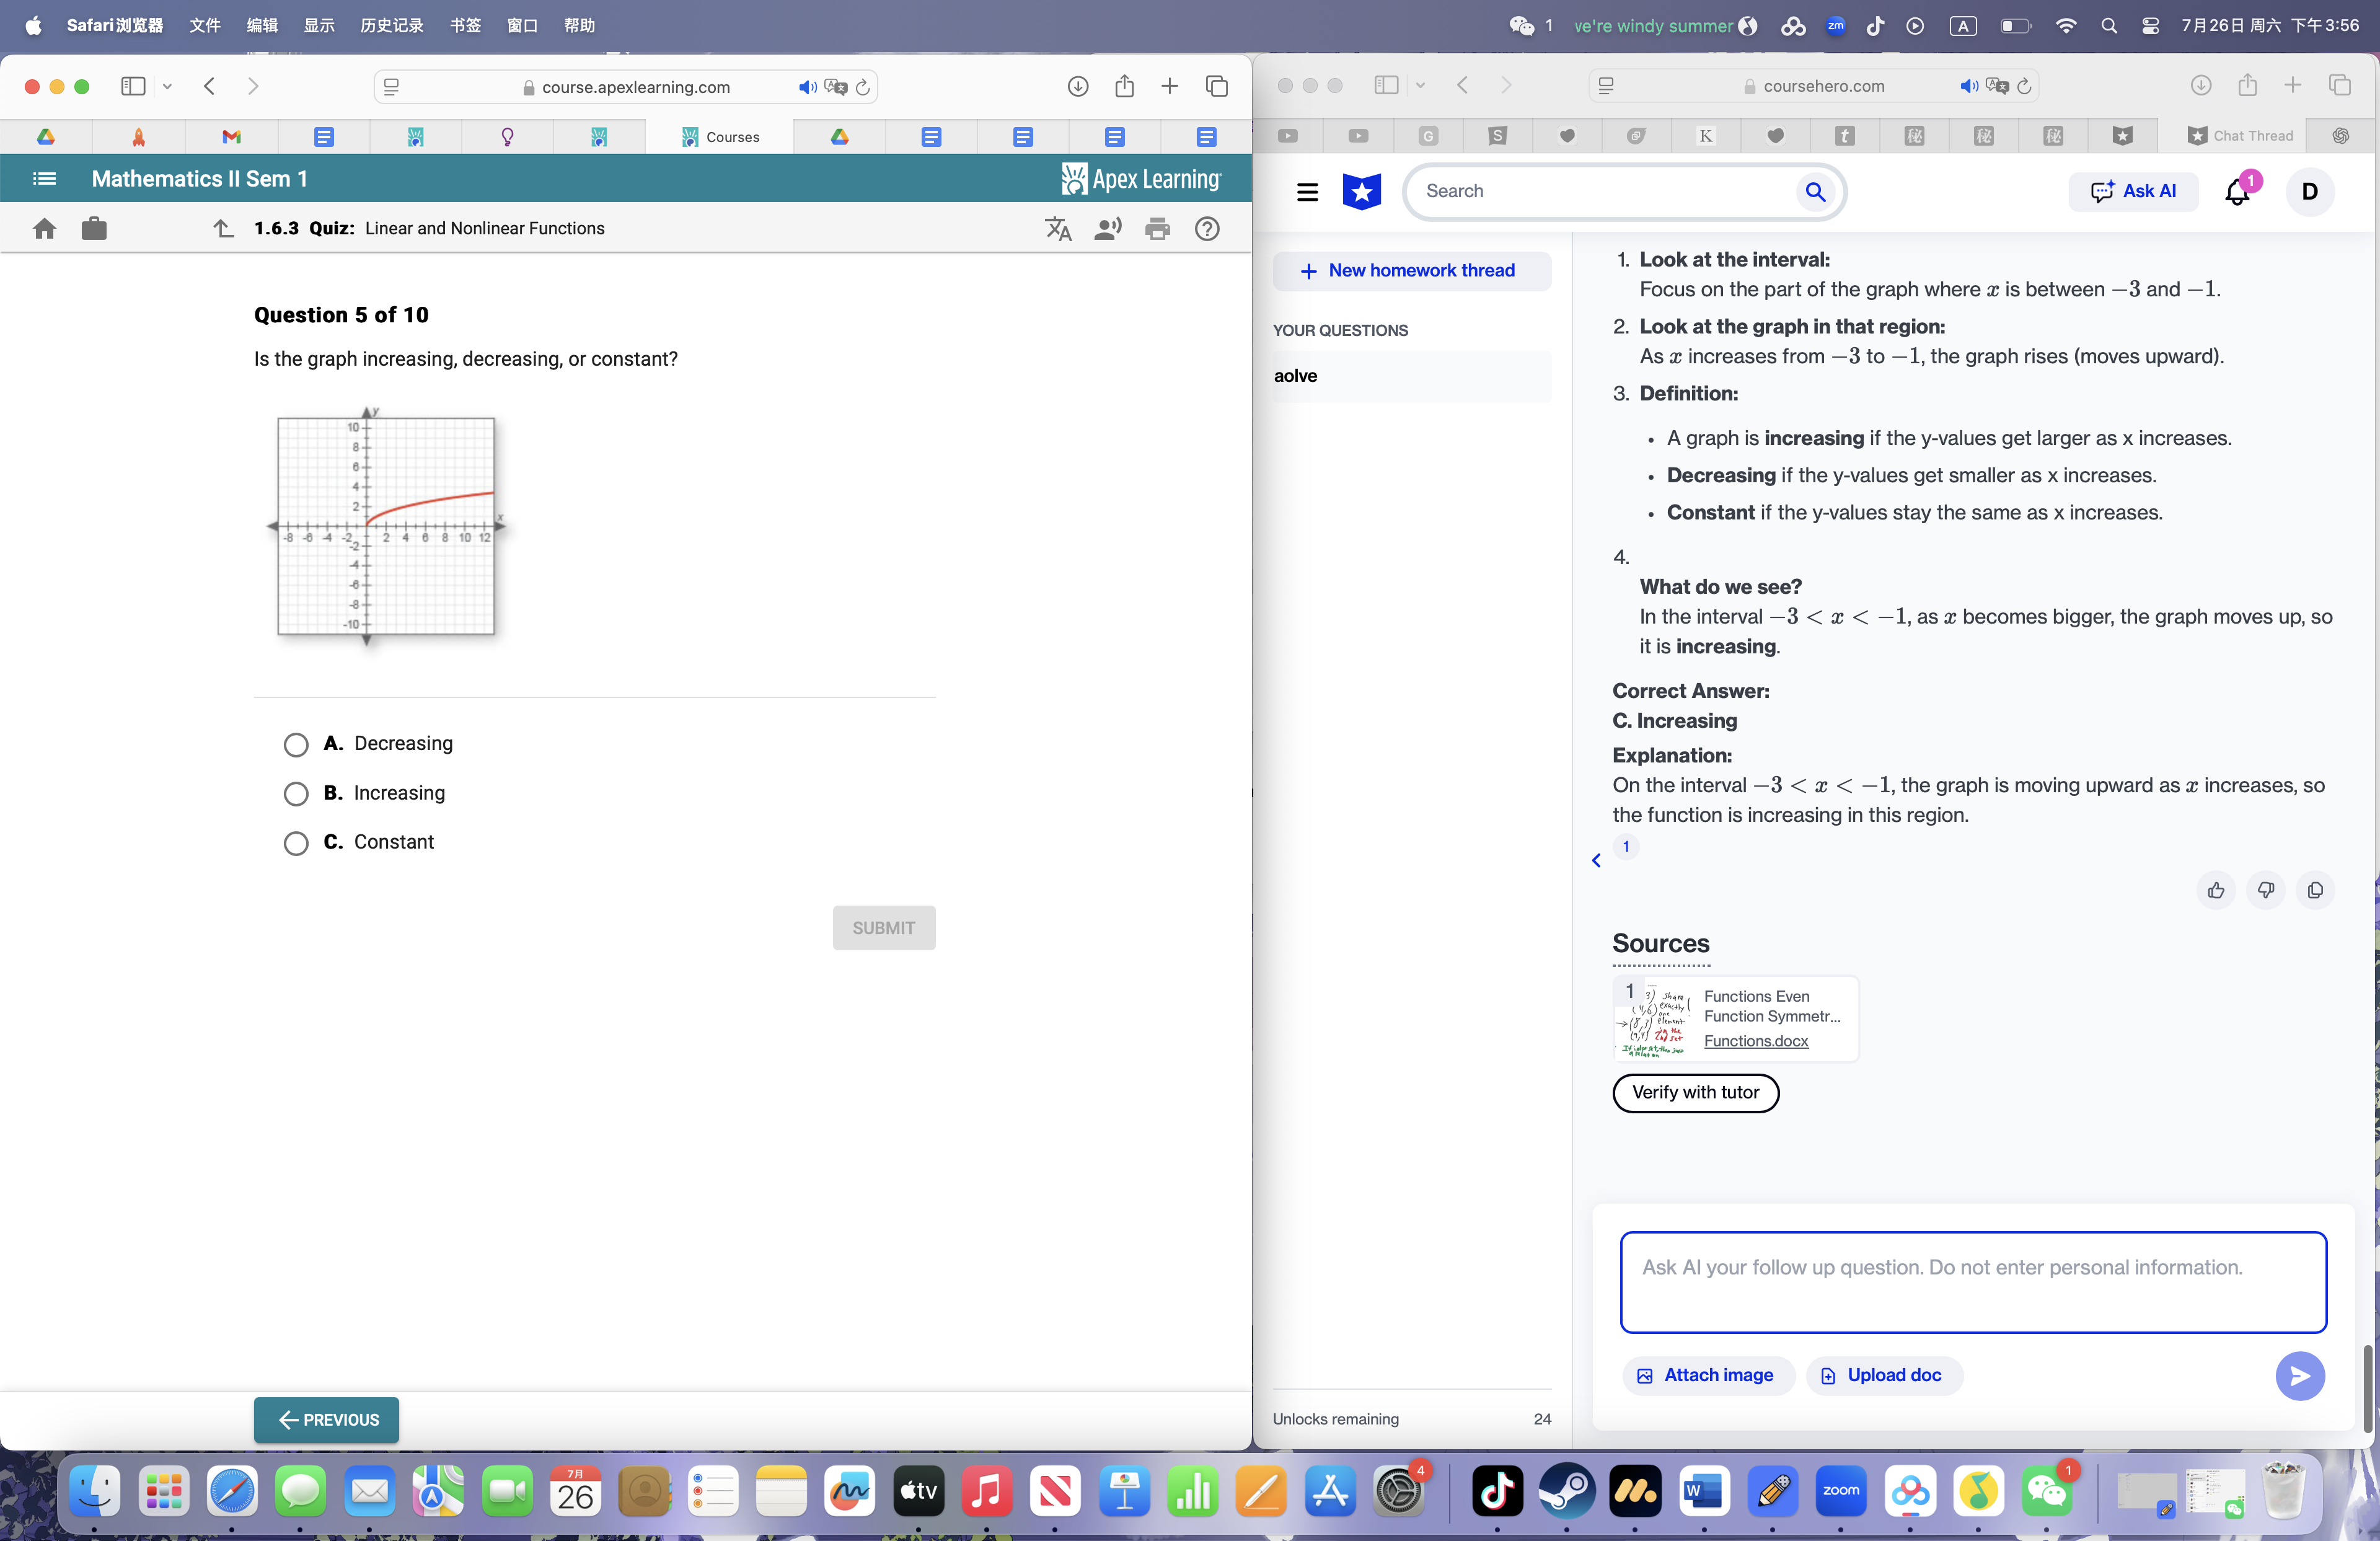Image resolution: width=2380 pixels, height=1541 pixels.
Task: Open the Safari tab overview chevron beside sidebar button
Action: (x=167, y=87)
